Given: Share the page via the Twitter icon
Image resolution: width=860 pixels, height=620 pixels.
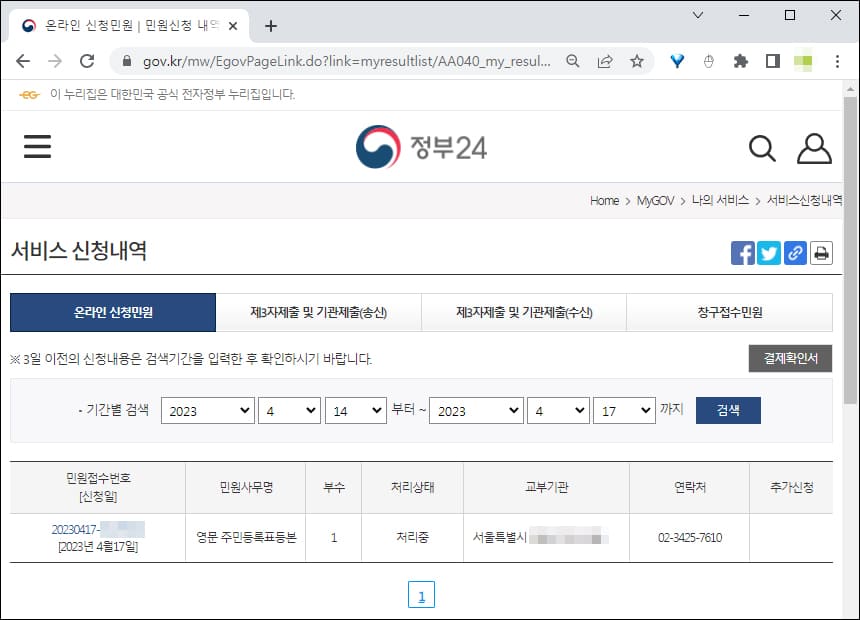Looking at the screenshot, I should tap(769, 253).
